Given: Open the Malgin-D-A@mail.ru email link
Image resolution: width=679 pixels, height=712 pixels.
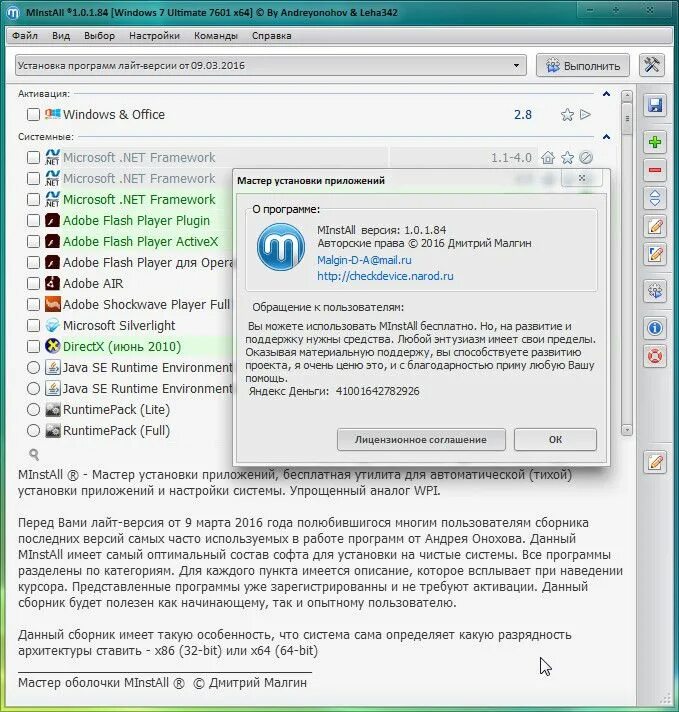Looking at the screenshot, I should tap(364, 260).
